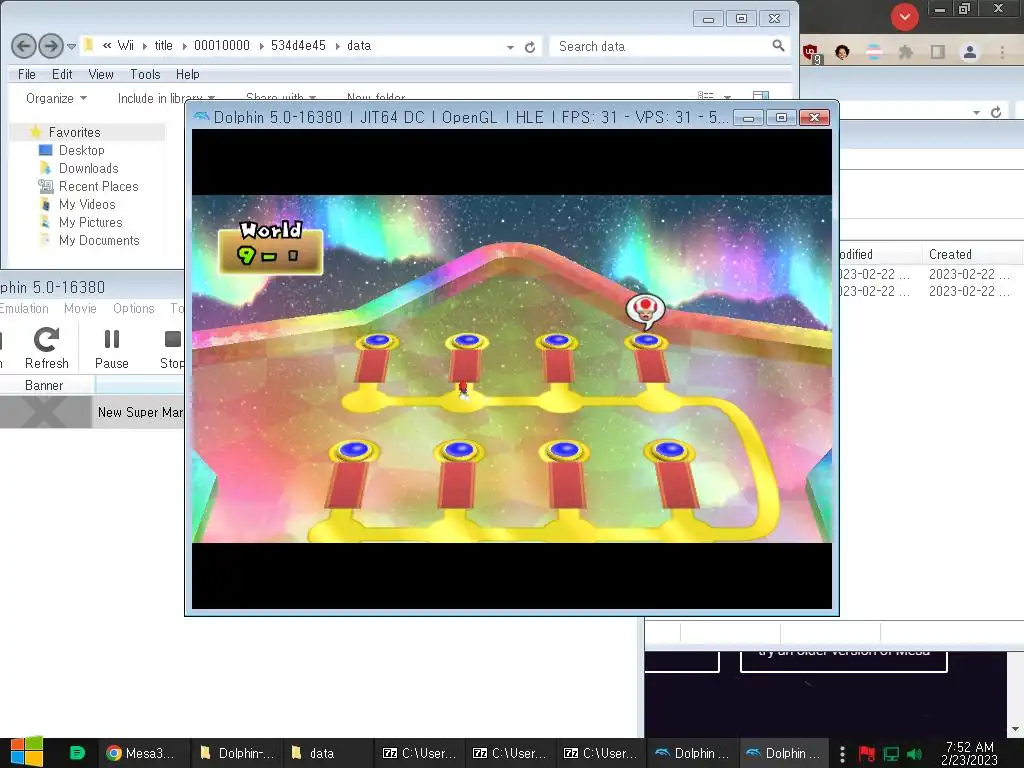Open the Options menu in Dolphin

[x=133, y=308]
